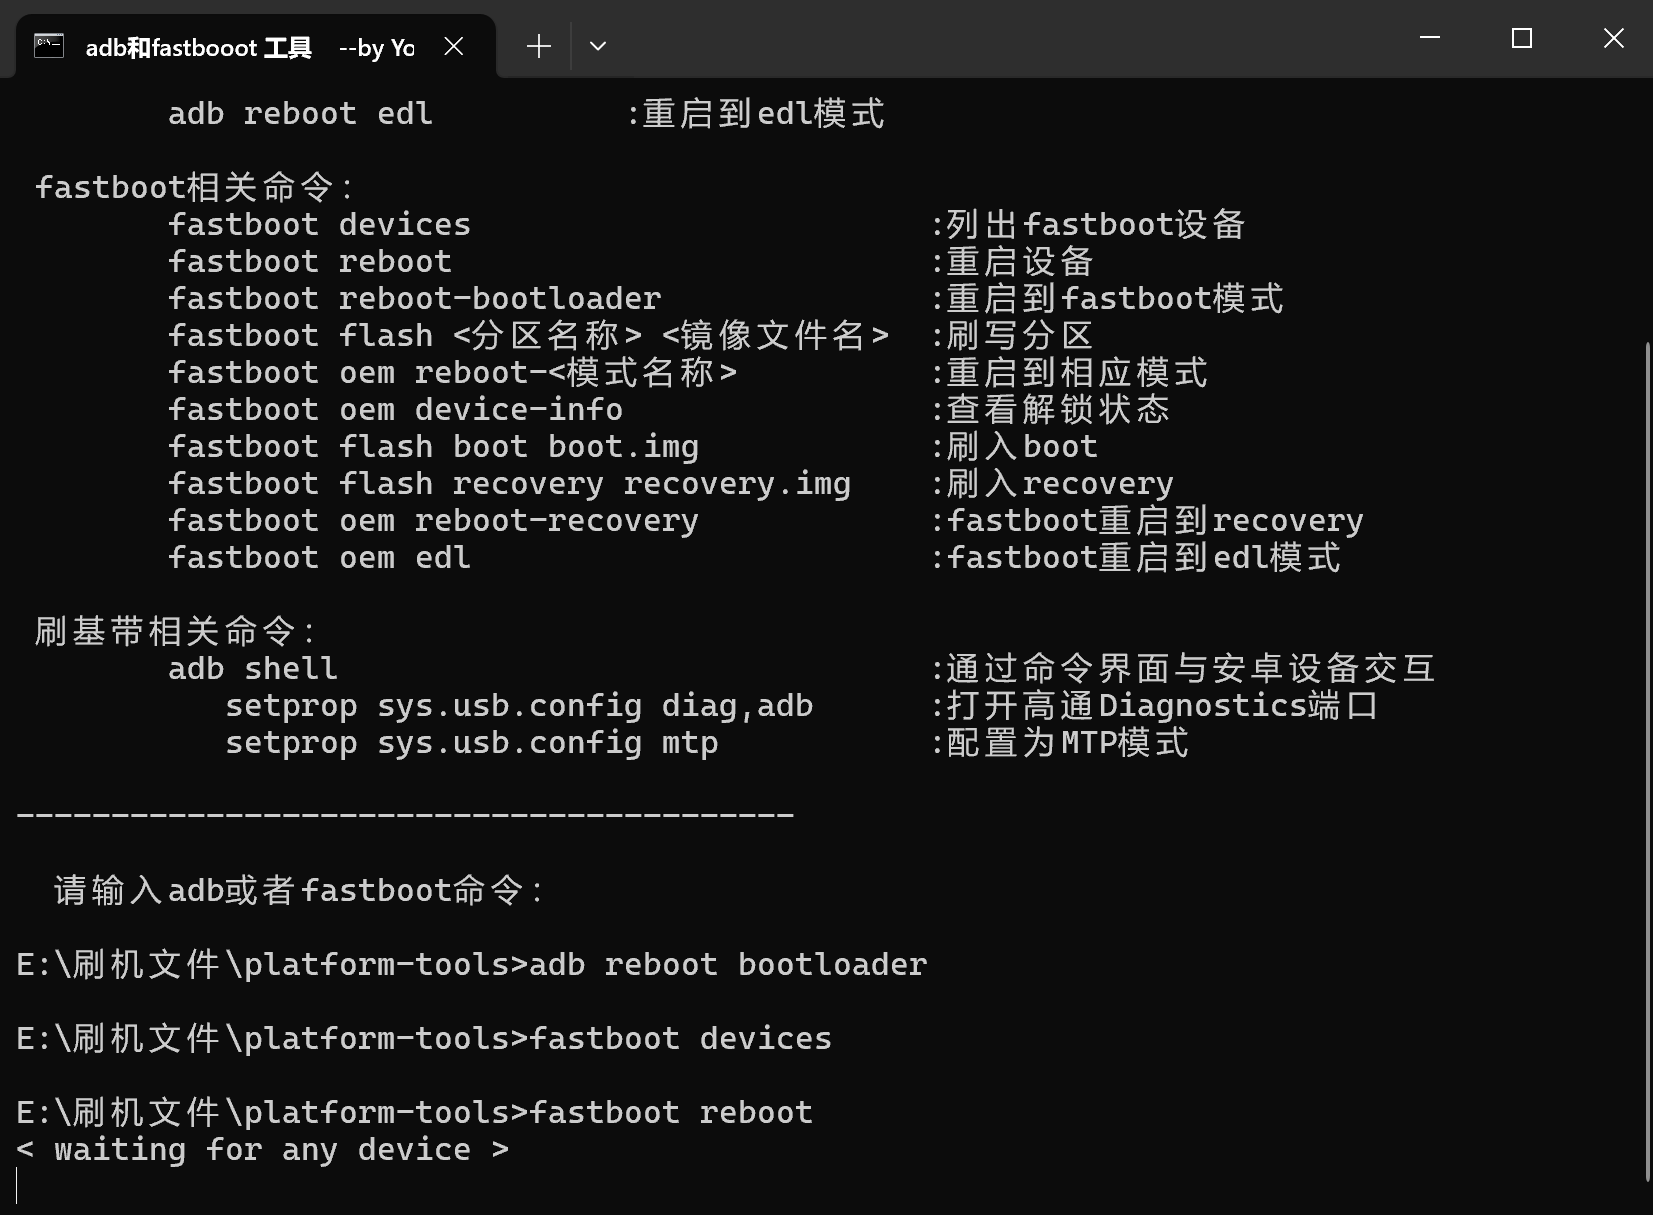1653x1215 pixels.
Task: Expand the terminal tab options chevron
Action: point(598,46)
